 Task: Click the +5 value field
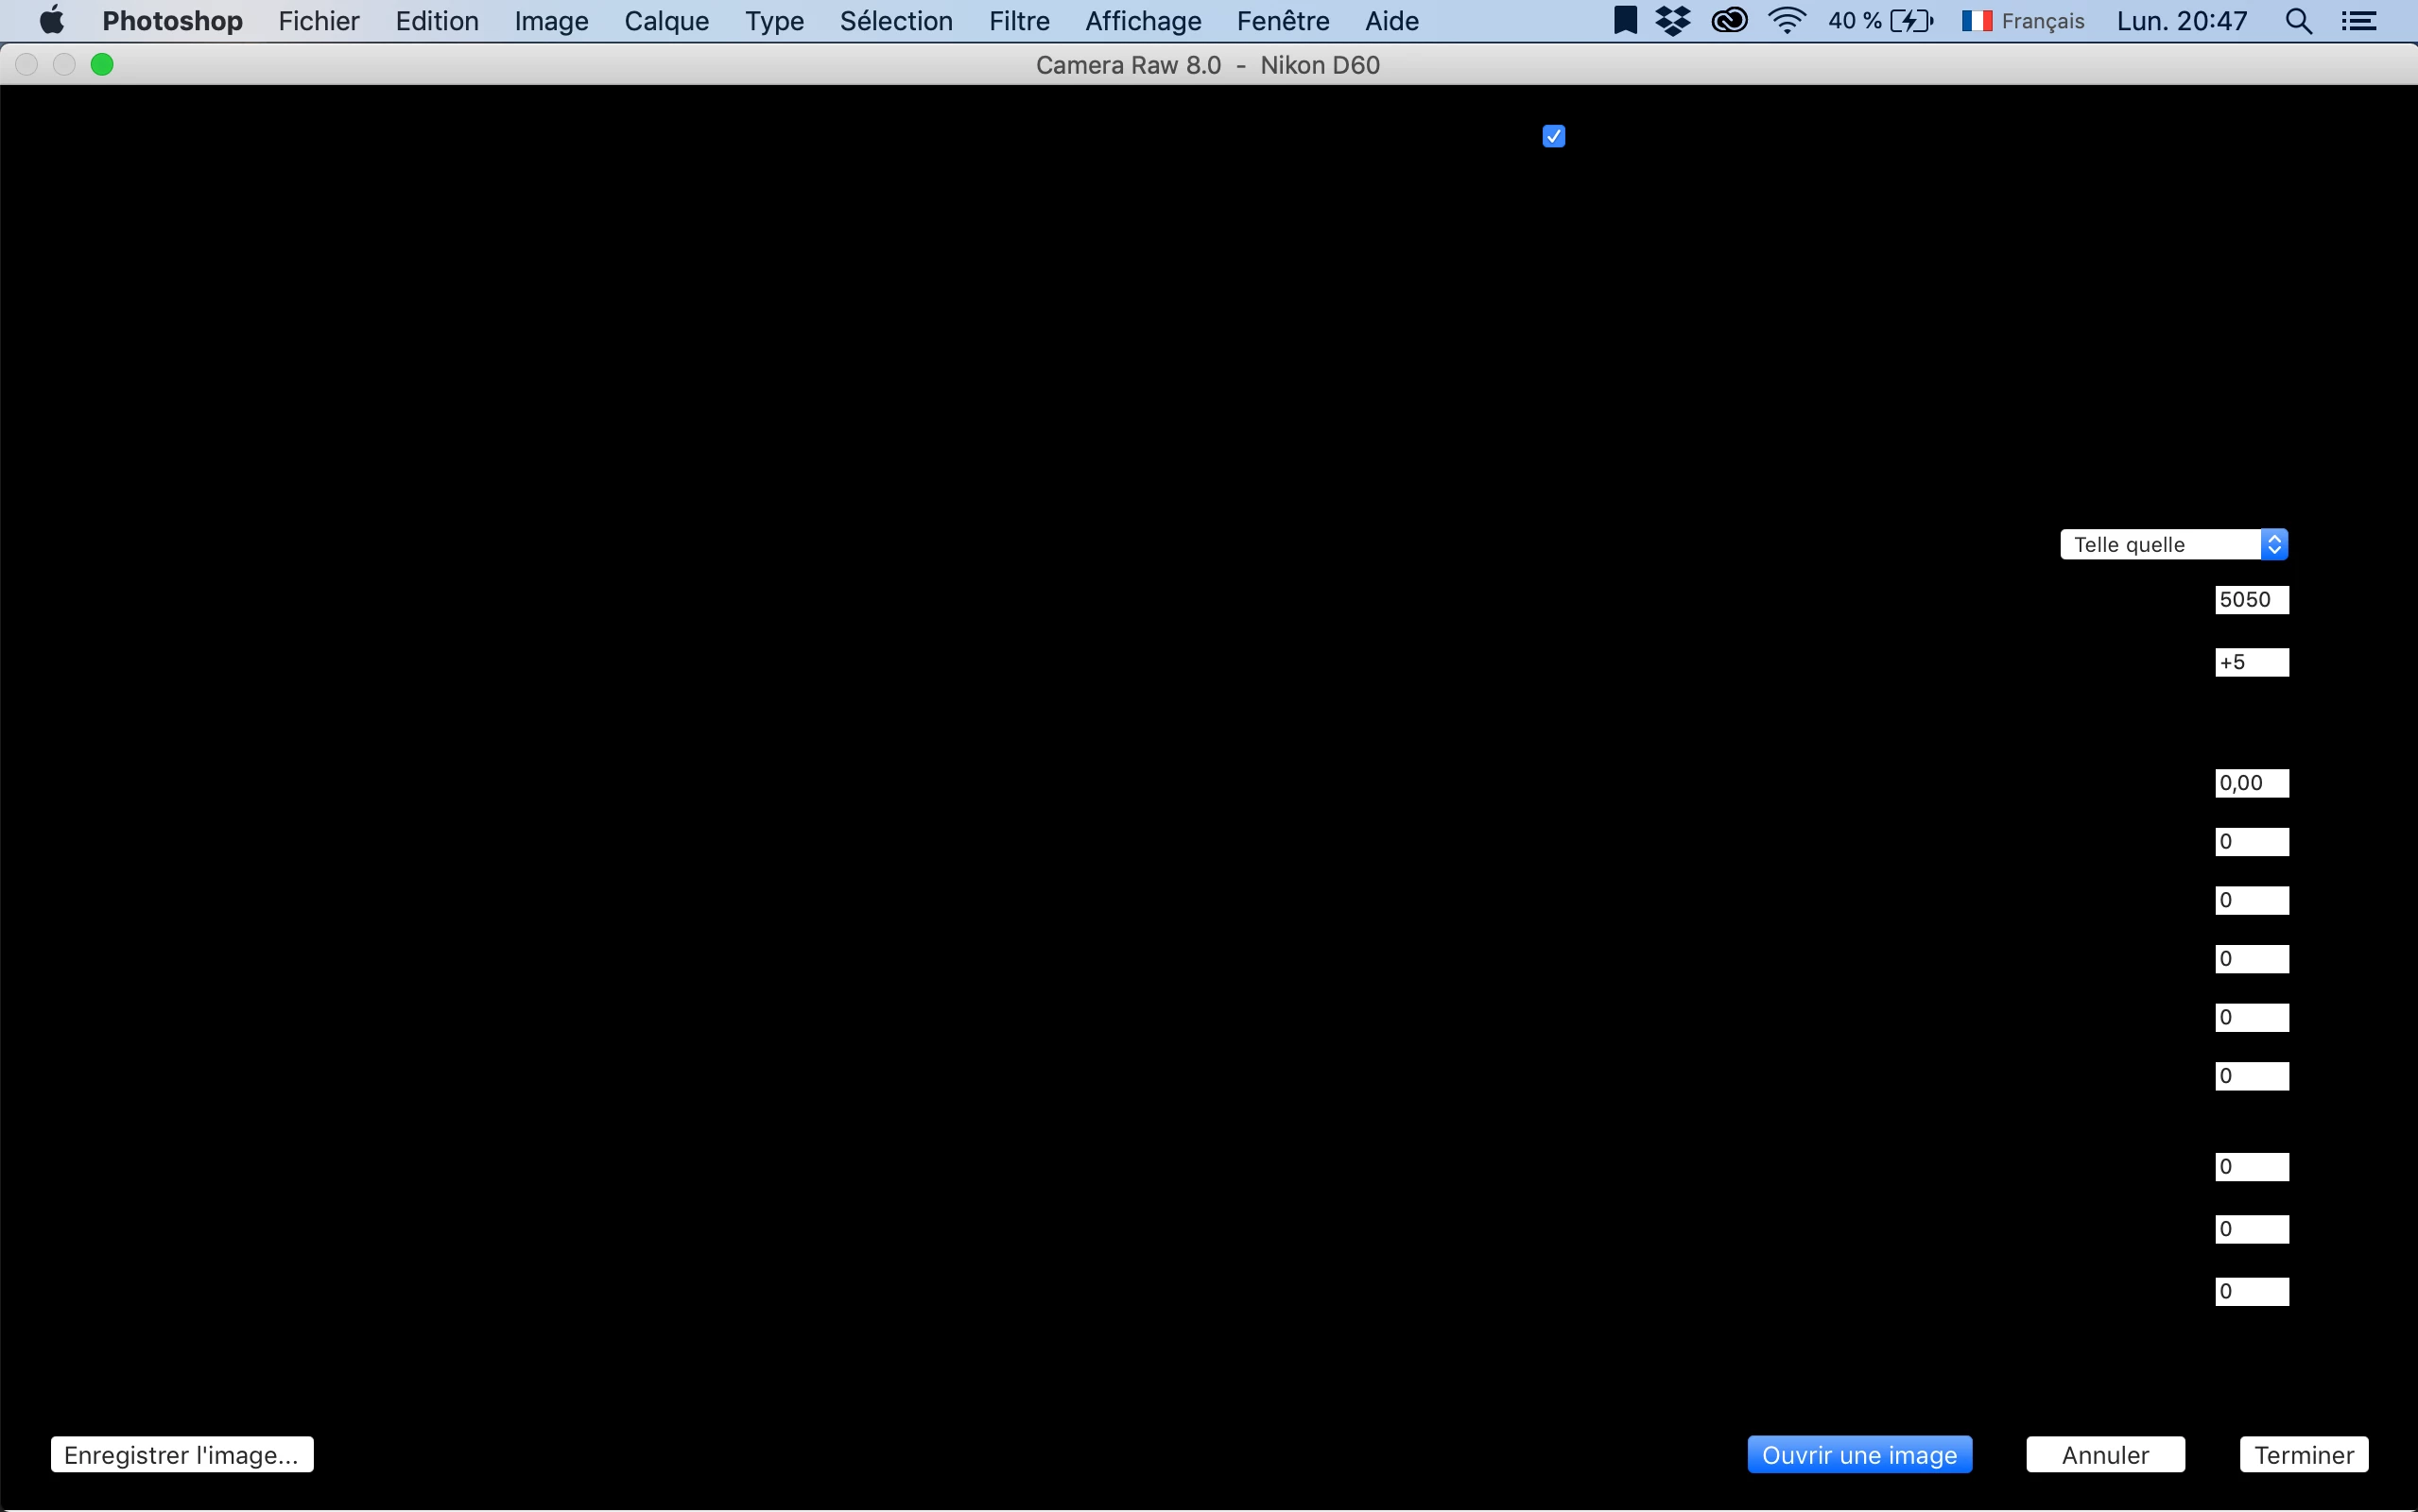click(2251, 662)
